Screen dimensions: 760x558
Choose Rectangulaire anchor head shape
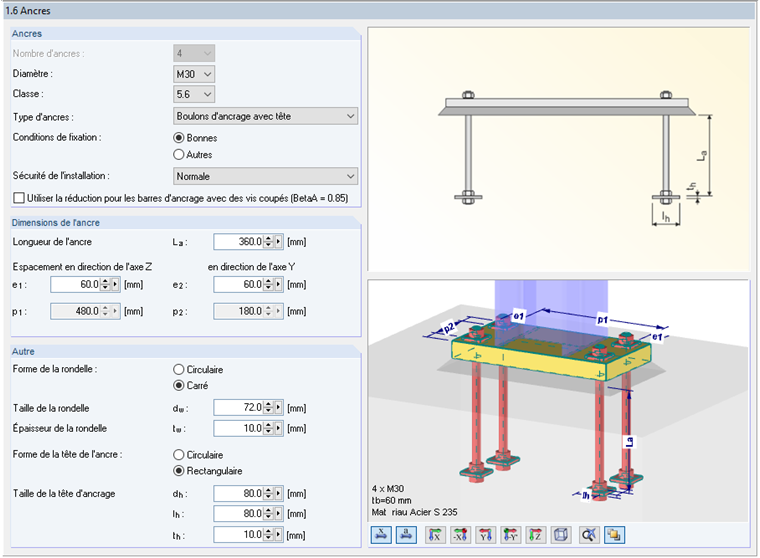click(179, 471)
